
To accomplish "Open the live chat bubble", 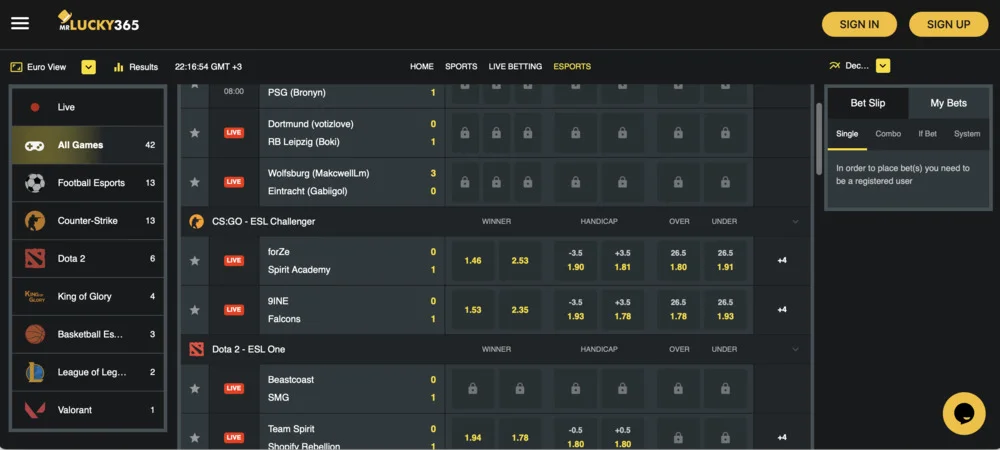I will tap(964, 414).
